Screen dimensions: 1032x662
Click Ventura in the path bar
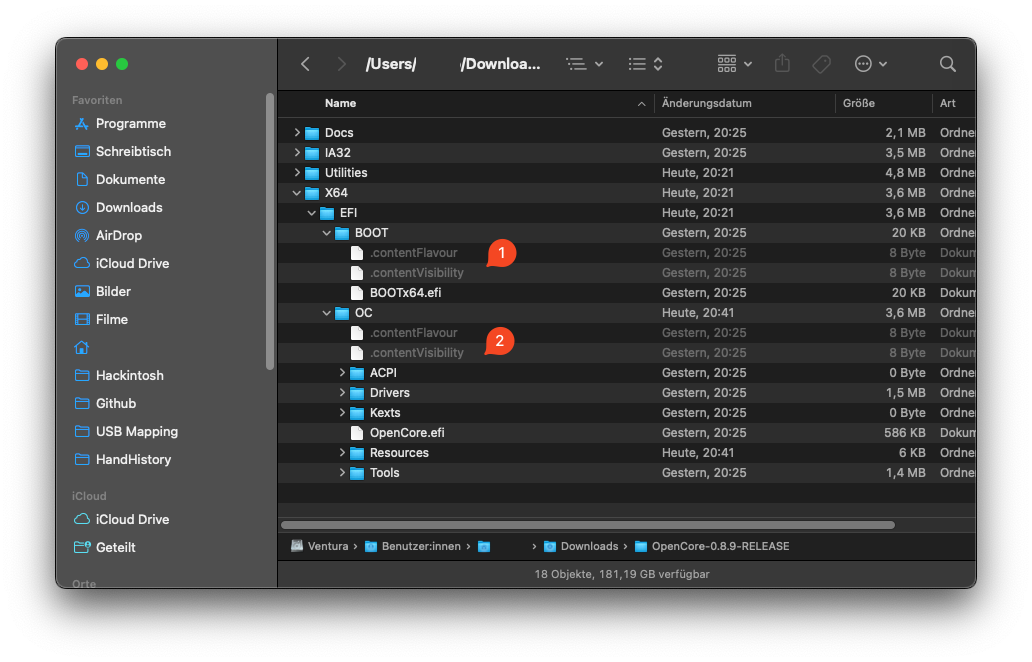[x=320, y=546]
